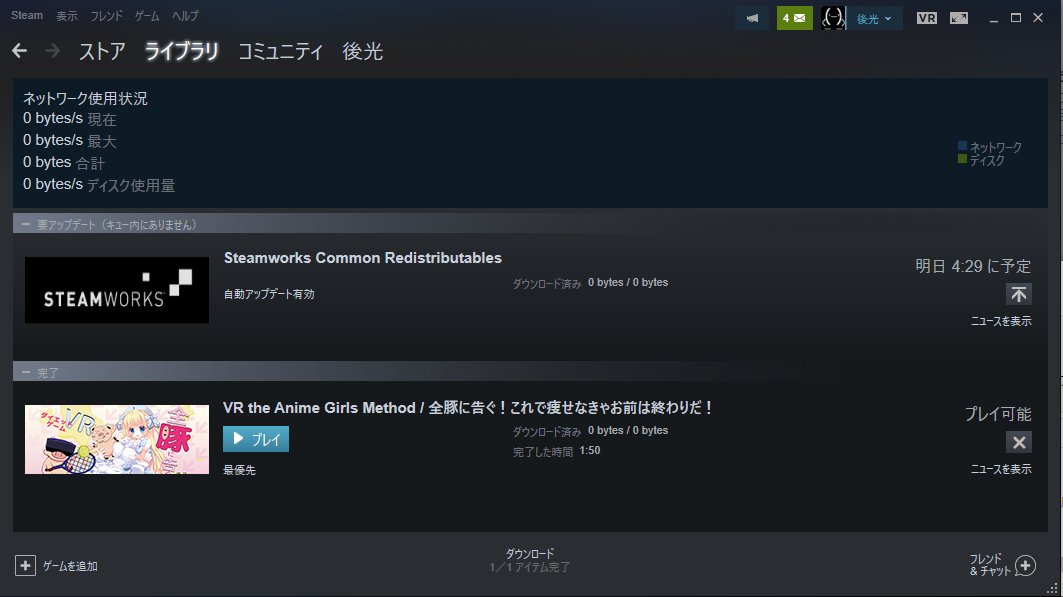The height and width of the screenshot is (597, 1063).
Task: Open the ヘルプ menu
Action: coord(185,16)
